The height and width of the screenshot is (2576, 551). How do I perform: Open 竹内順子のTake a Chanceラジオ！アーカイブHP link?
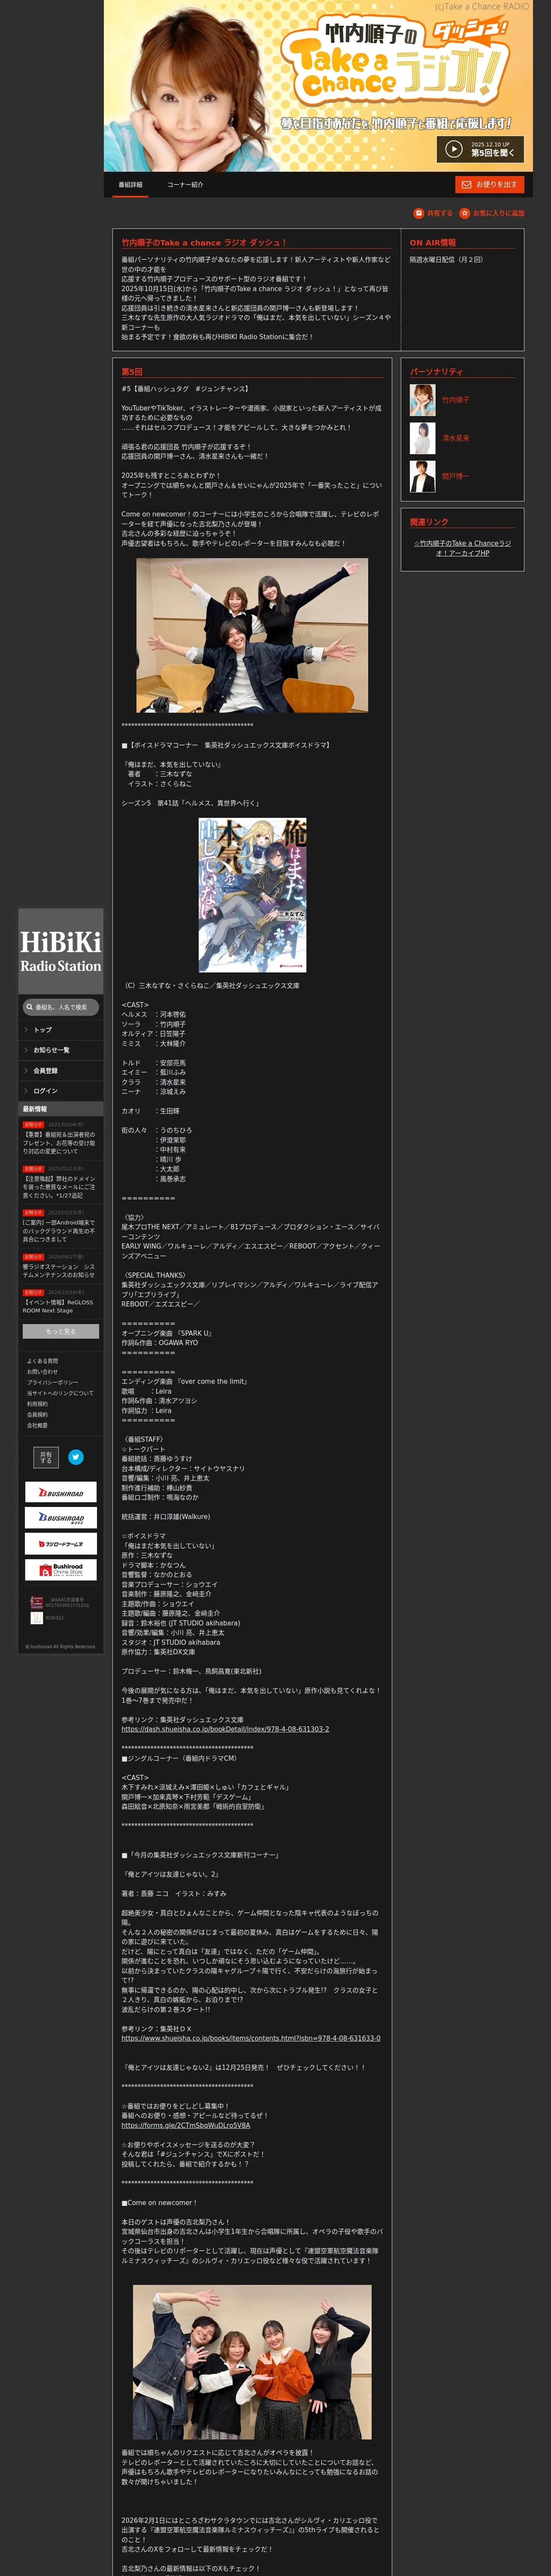(x=462, y=548)
